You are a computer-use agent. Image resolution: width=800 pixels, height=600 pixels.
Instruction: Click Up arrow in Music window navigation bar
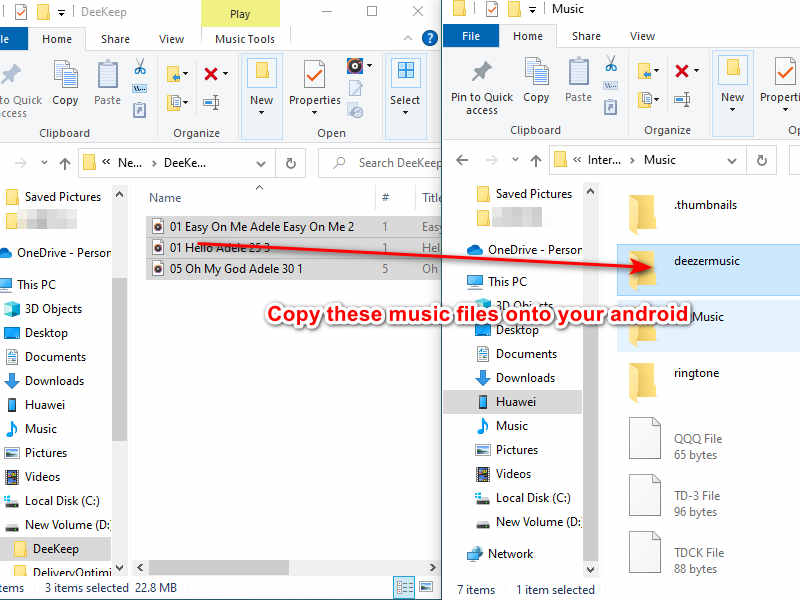(536, 160)
